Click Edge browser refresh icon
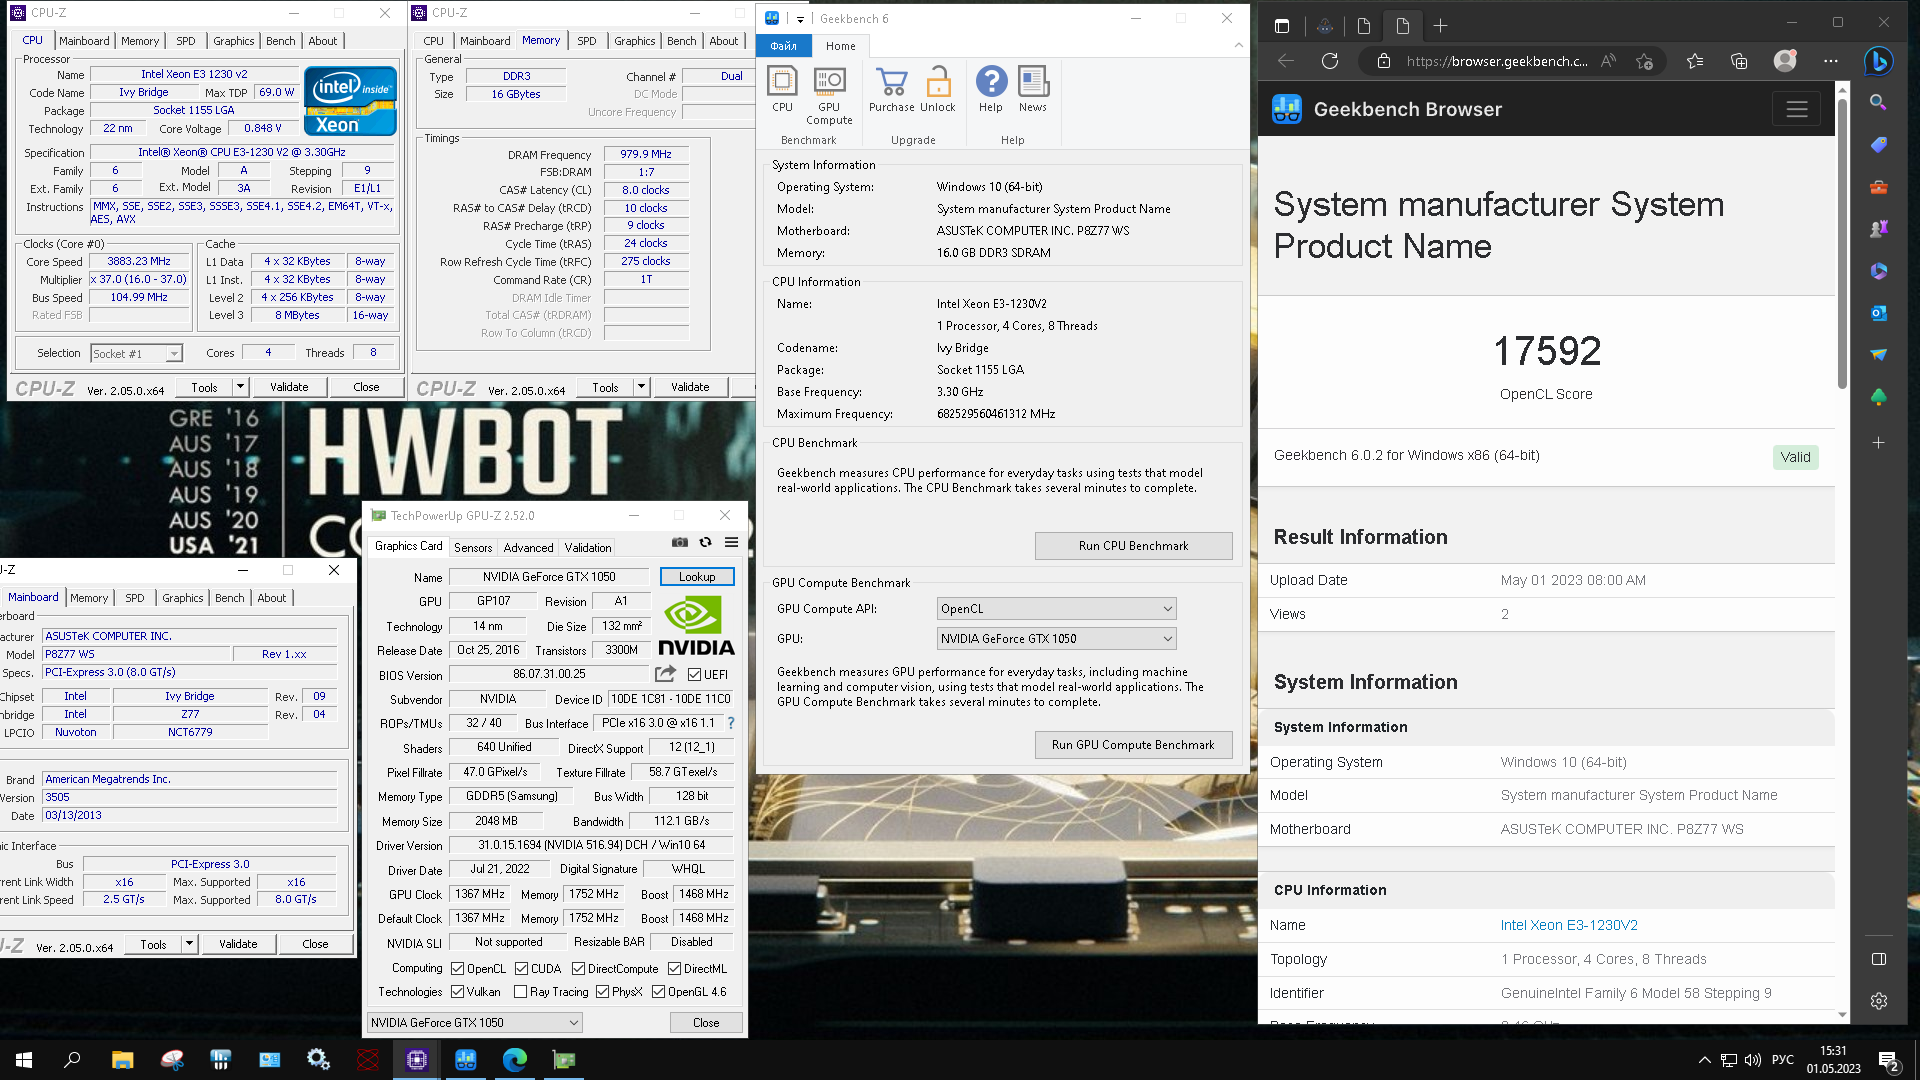Image resolution: width=1920 pixels, height=1080 pixels. 1330,61
